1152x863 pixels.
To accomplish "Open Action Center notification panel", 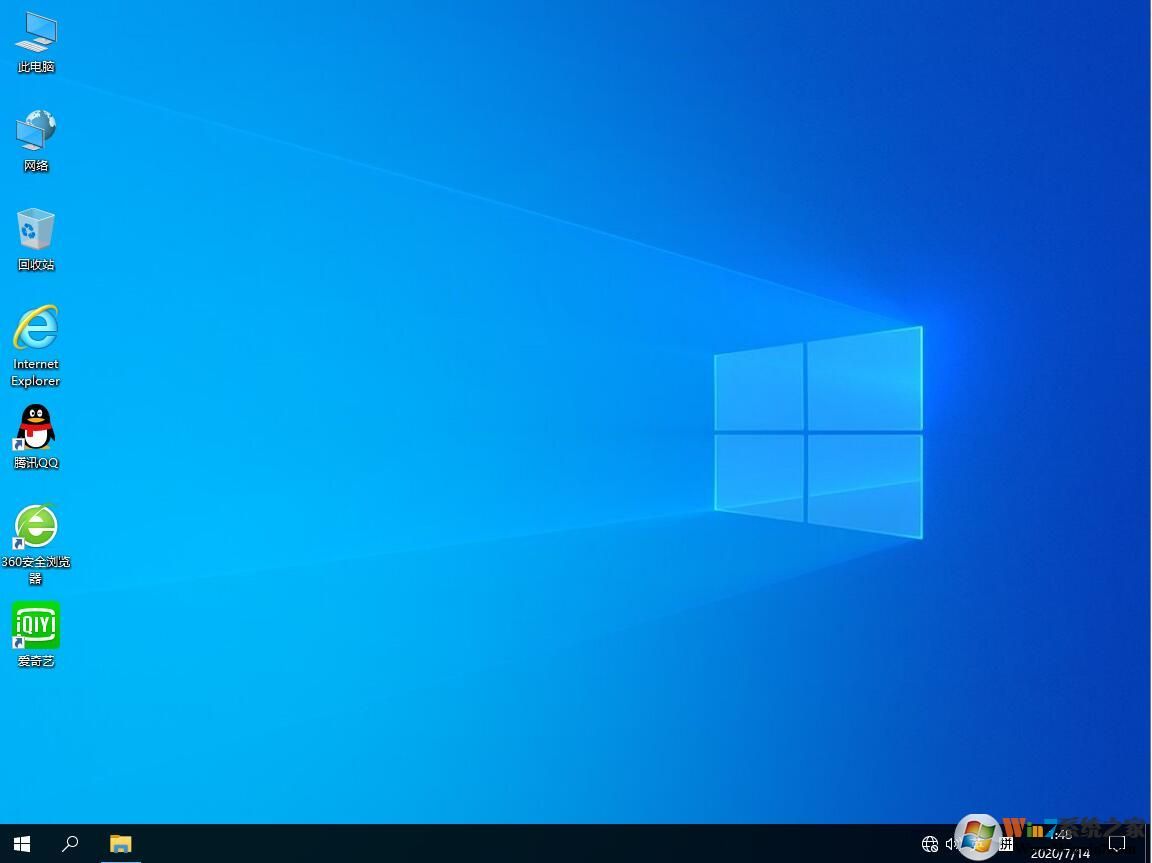I will (1116, 843).
